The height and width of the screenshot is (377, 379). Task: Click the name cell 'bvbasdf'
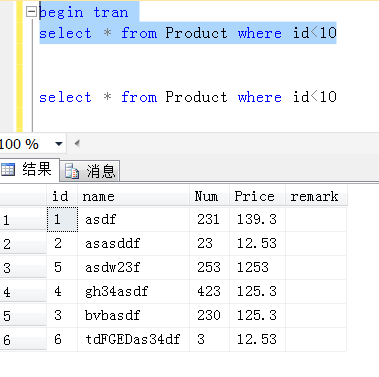(x=133, y=315)
